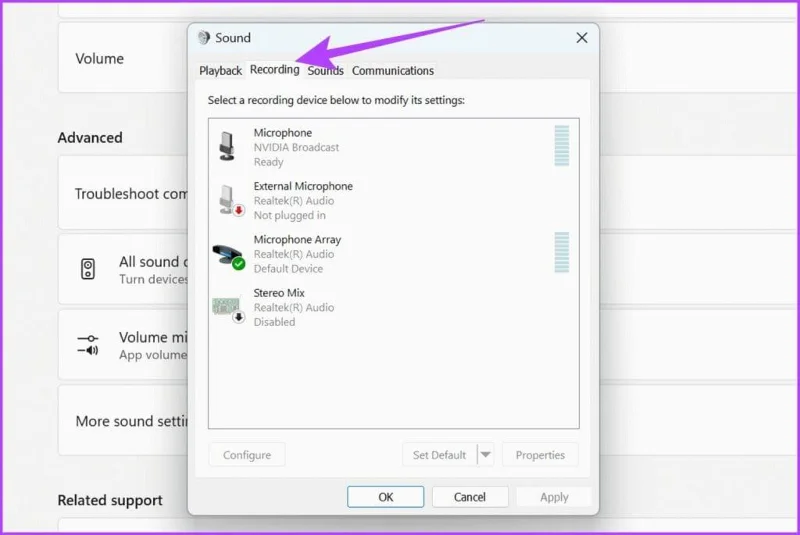The image size is (800, 535).
Task: Click Cancel in the Sound dialog
Action: (470, 497)
